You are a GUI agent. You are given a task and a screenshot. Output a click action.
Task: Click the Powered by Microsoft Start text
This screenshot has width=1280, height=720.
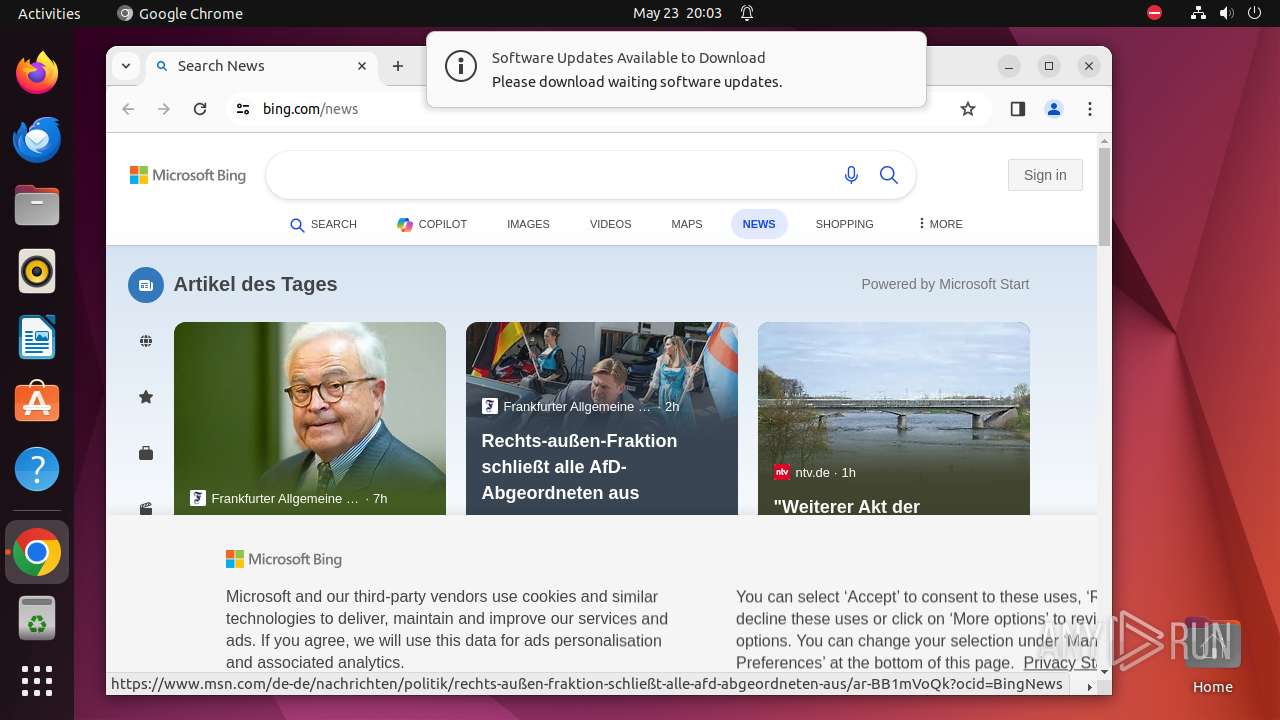[x=945, y=284]
